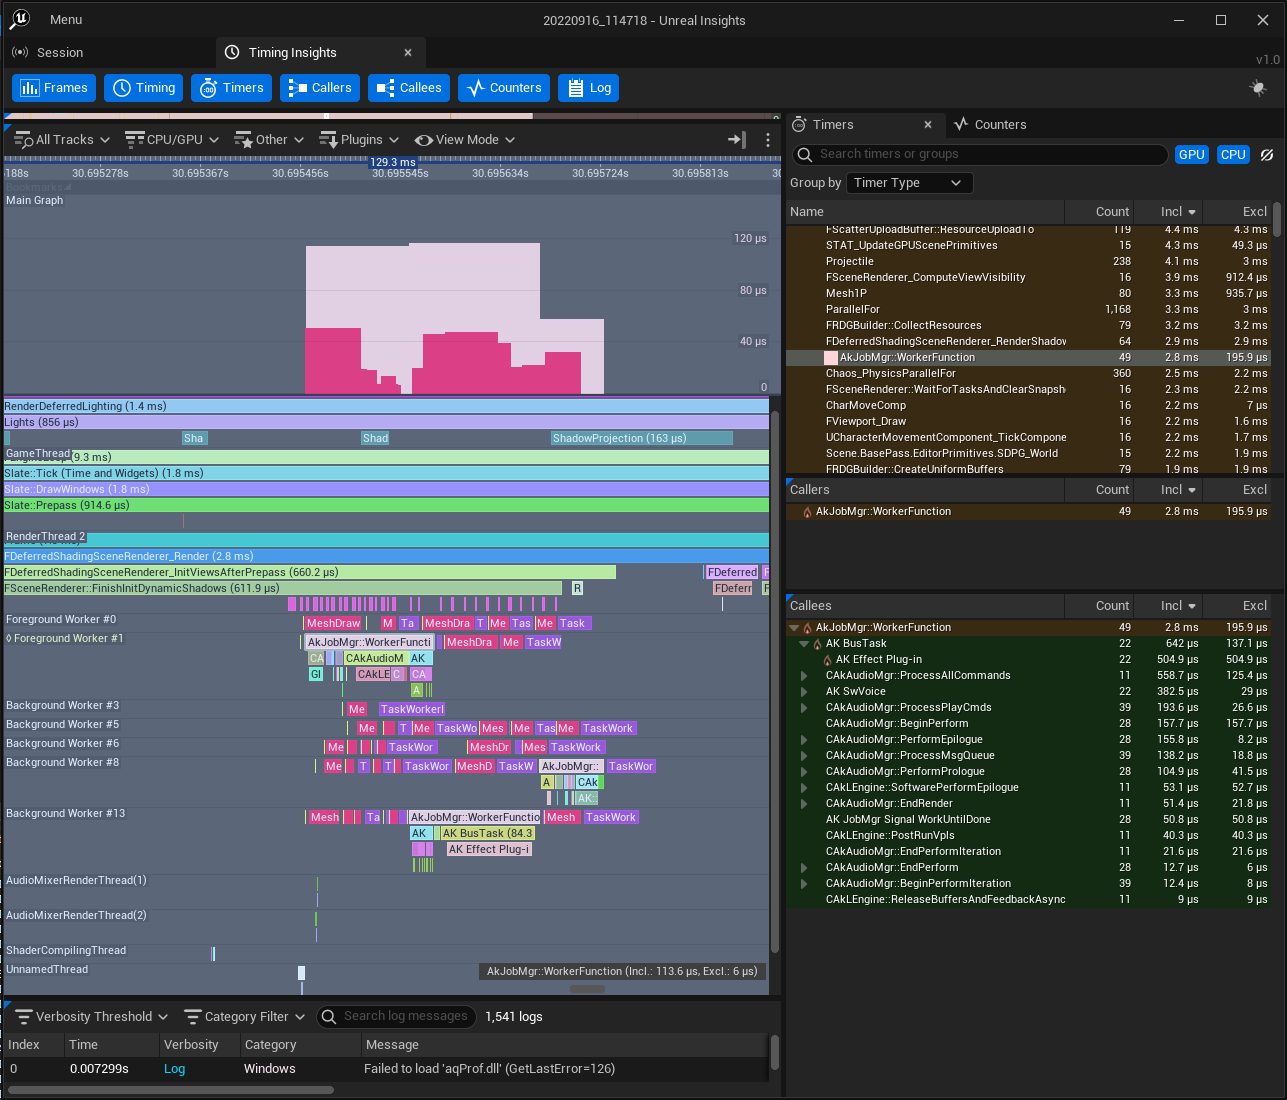Screen dimensions: 1287x1100
Task: Toggle the Frames panel button
Action: [x=54, y=88]
